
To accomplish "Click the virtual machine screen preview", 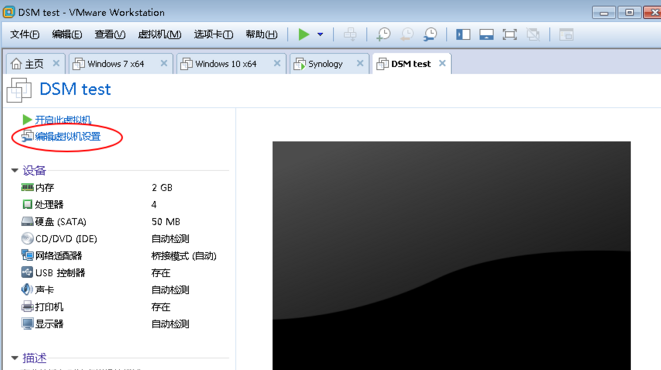I will tap(451, 256).
